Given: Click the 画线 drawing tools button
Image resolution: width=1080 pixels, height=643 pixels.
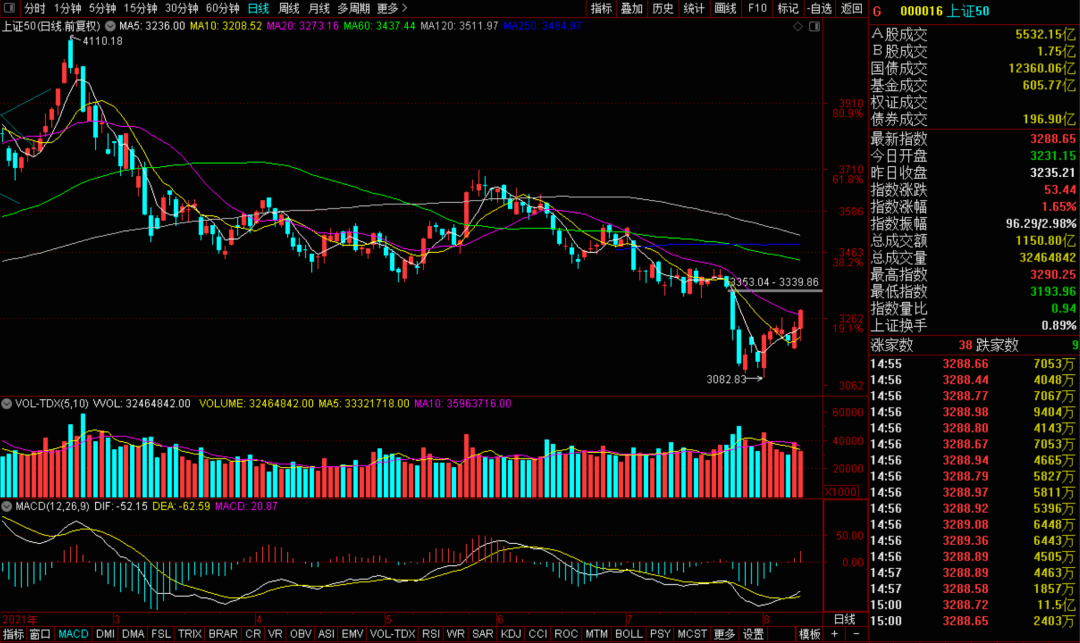Looking at the screenshot, I should point(726,8).
